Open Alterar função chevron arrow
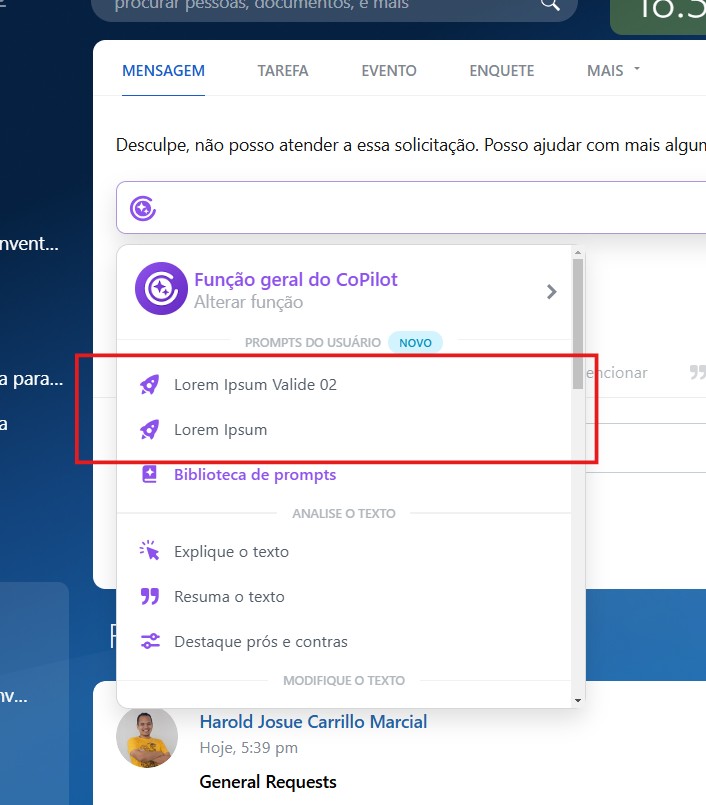The image size is (706, 805). tap(551, 292)
